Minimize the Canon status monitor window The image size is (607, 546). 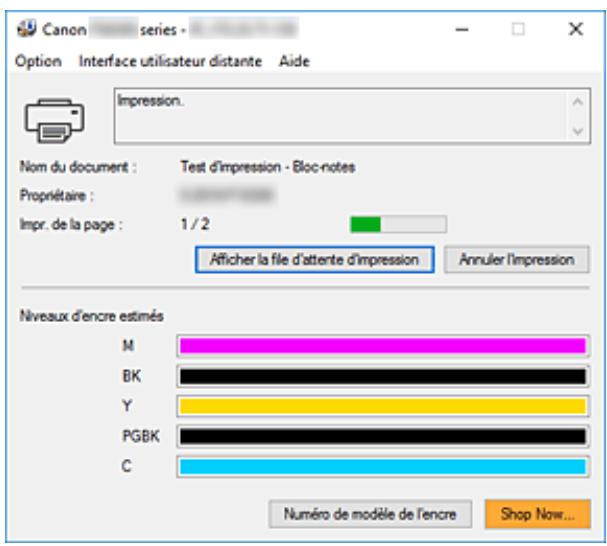pyautogui.click(x=462, y=29)
